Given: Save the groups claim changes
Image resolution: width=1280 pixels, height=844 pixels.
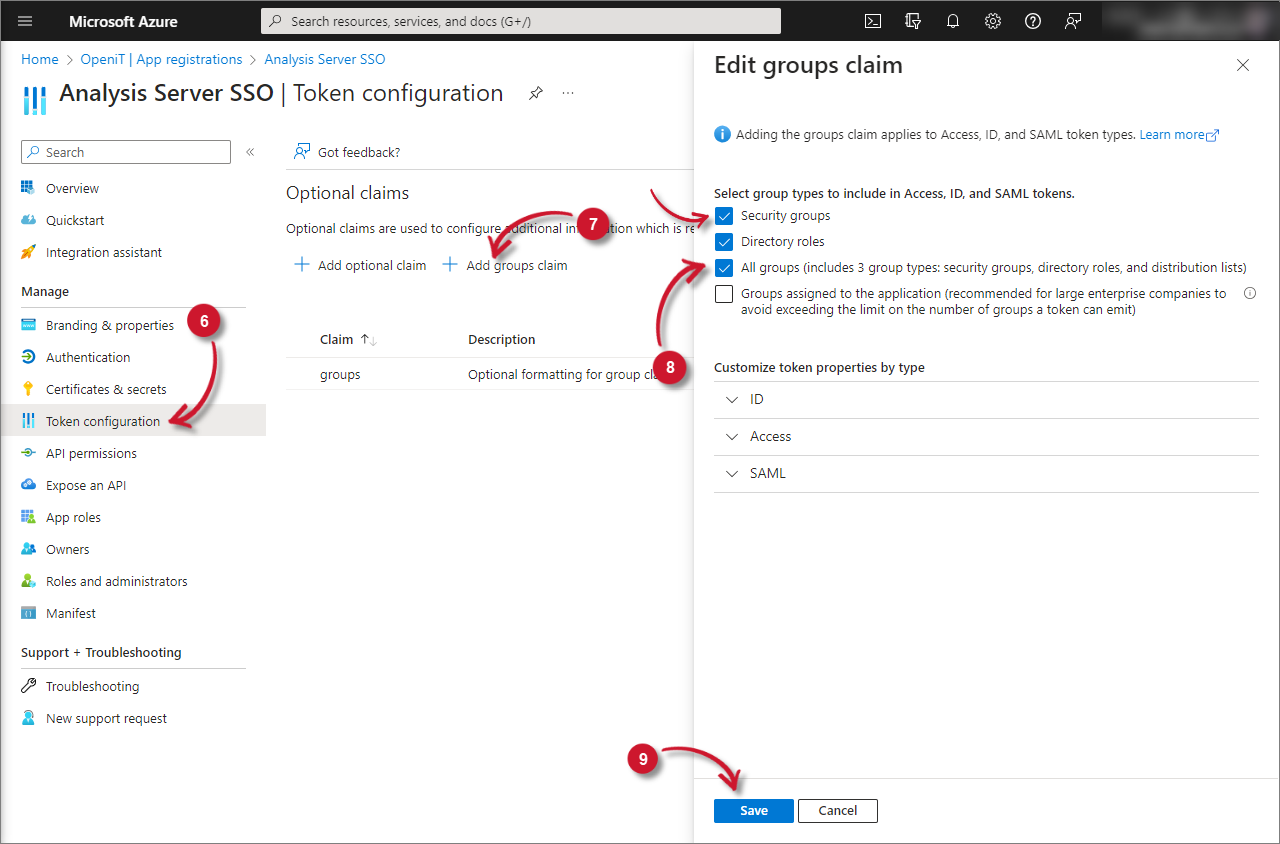Looking at the screenshot, I should (753, 810).
